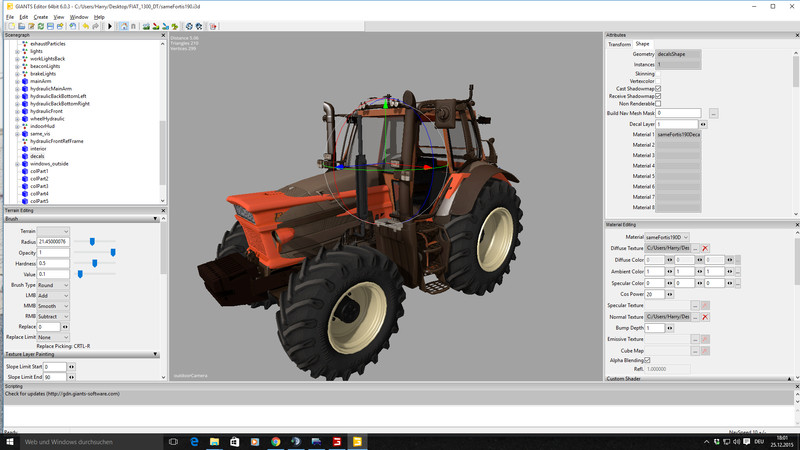This screenshot has width=800, height=450.
Task: Toggle the Alpha Blending checkbox
Action: (647, 360)
